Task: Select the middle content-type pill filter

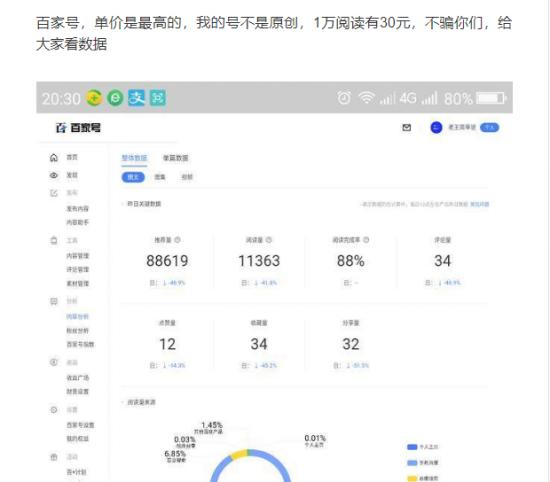Action: pyautogui.click(x=160, y=177)
